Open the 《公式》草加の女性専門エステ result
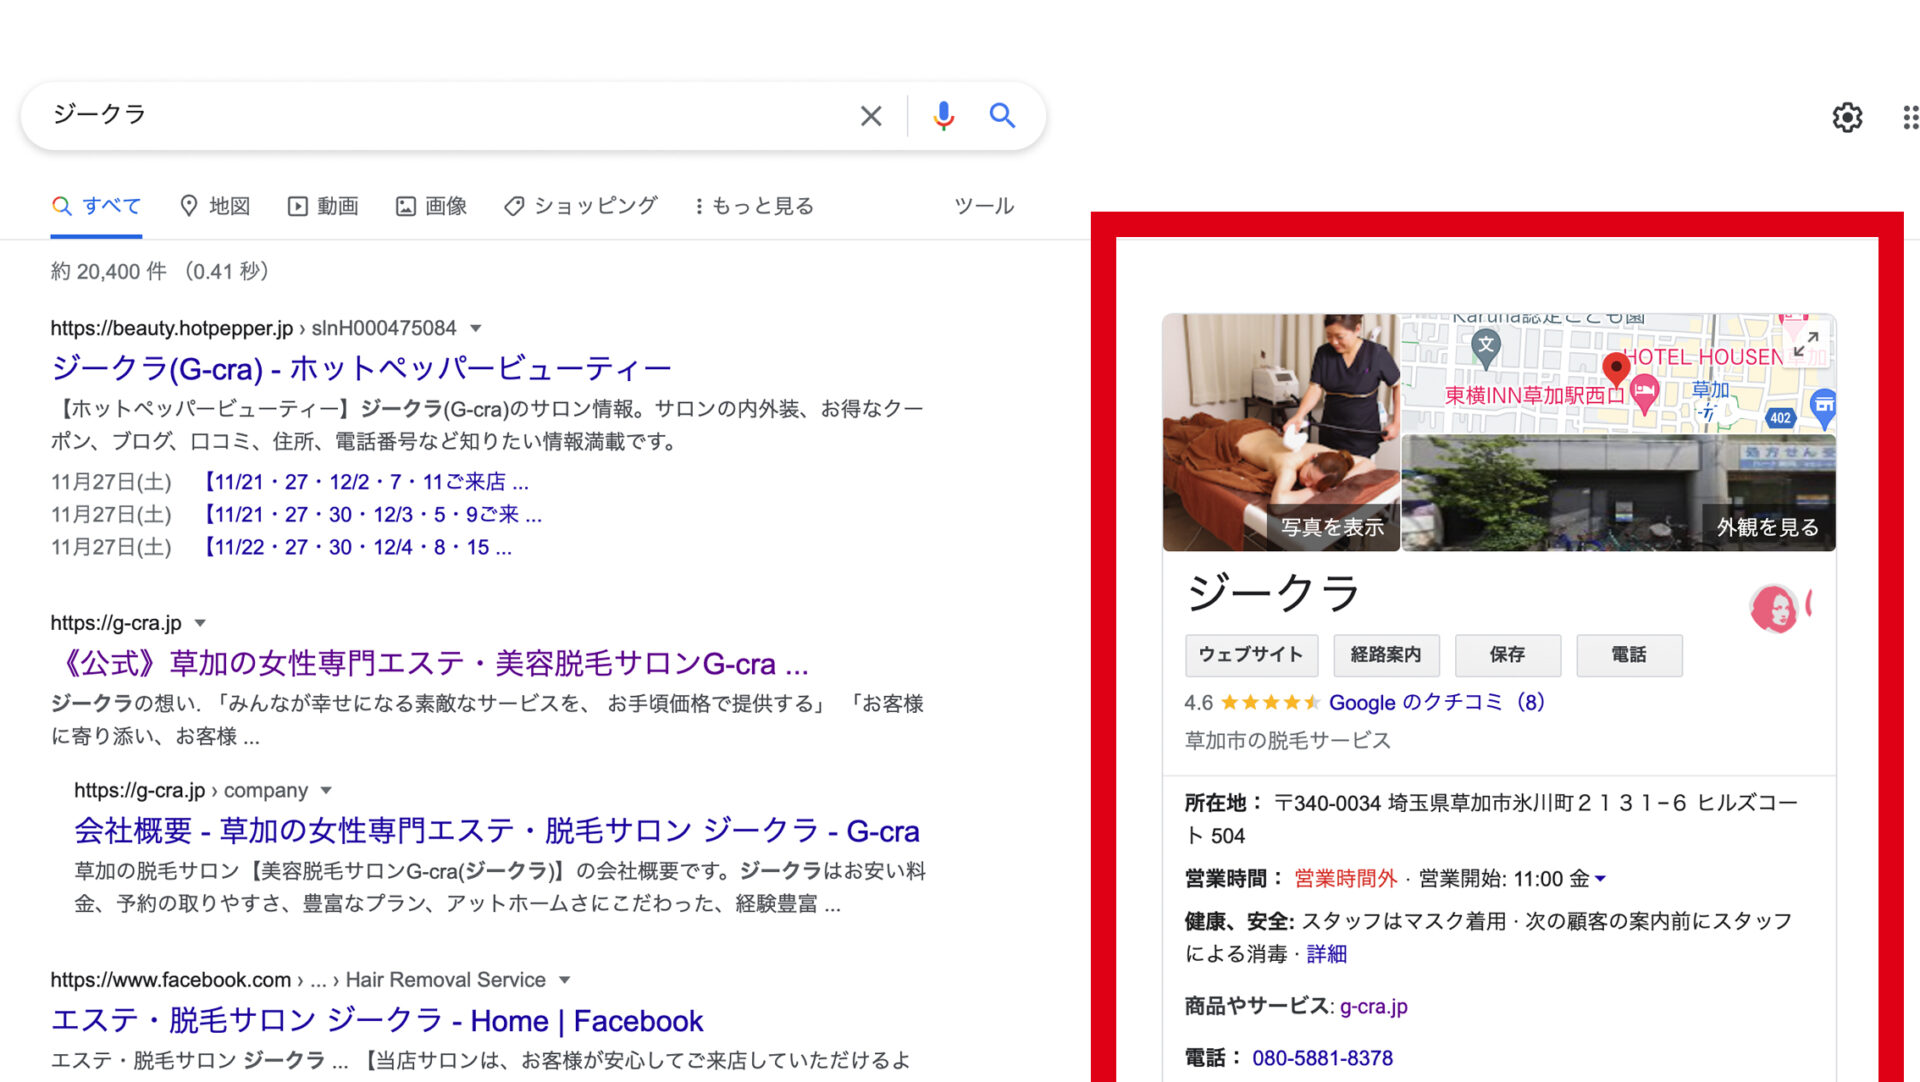 430,664
